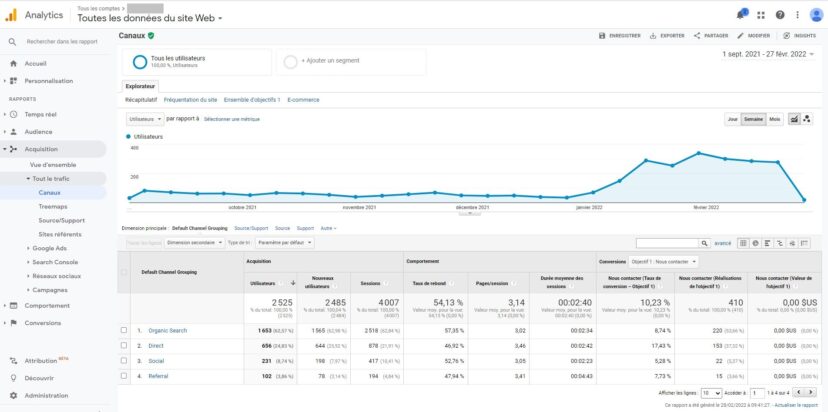Open Audience in the sidebar
This screenshot has width=828, height=412.
(38, 132)
